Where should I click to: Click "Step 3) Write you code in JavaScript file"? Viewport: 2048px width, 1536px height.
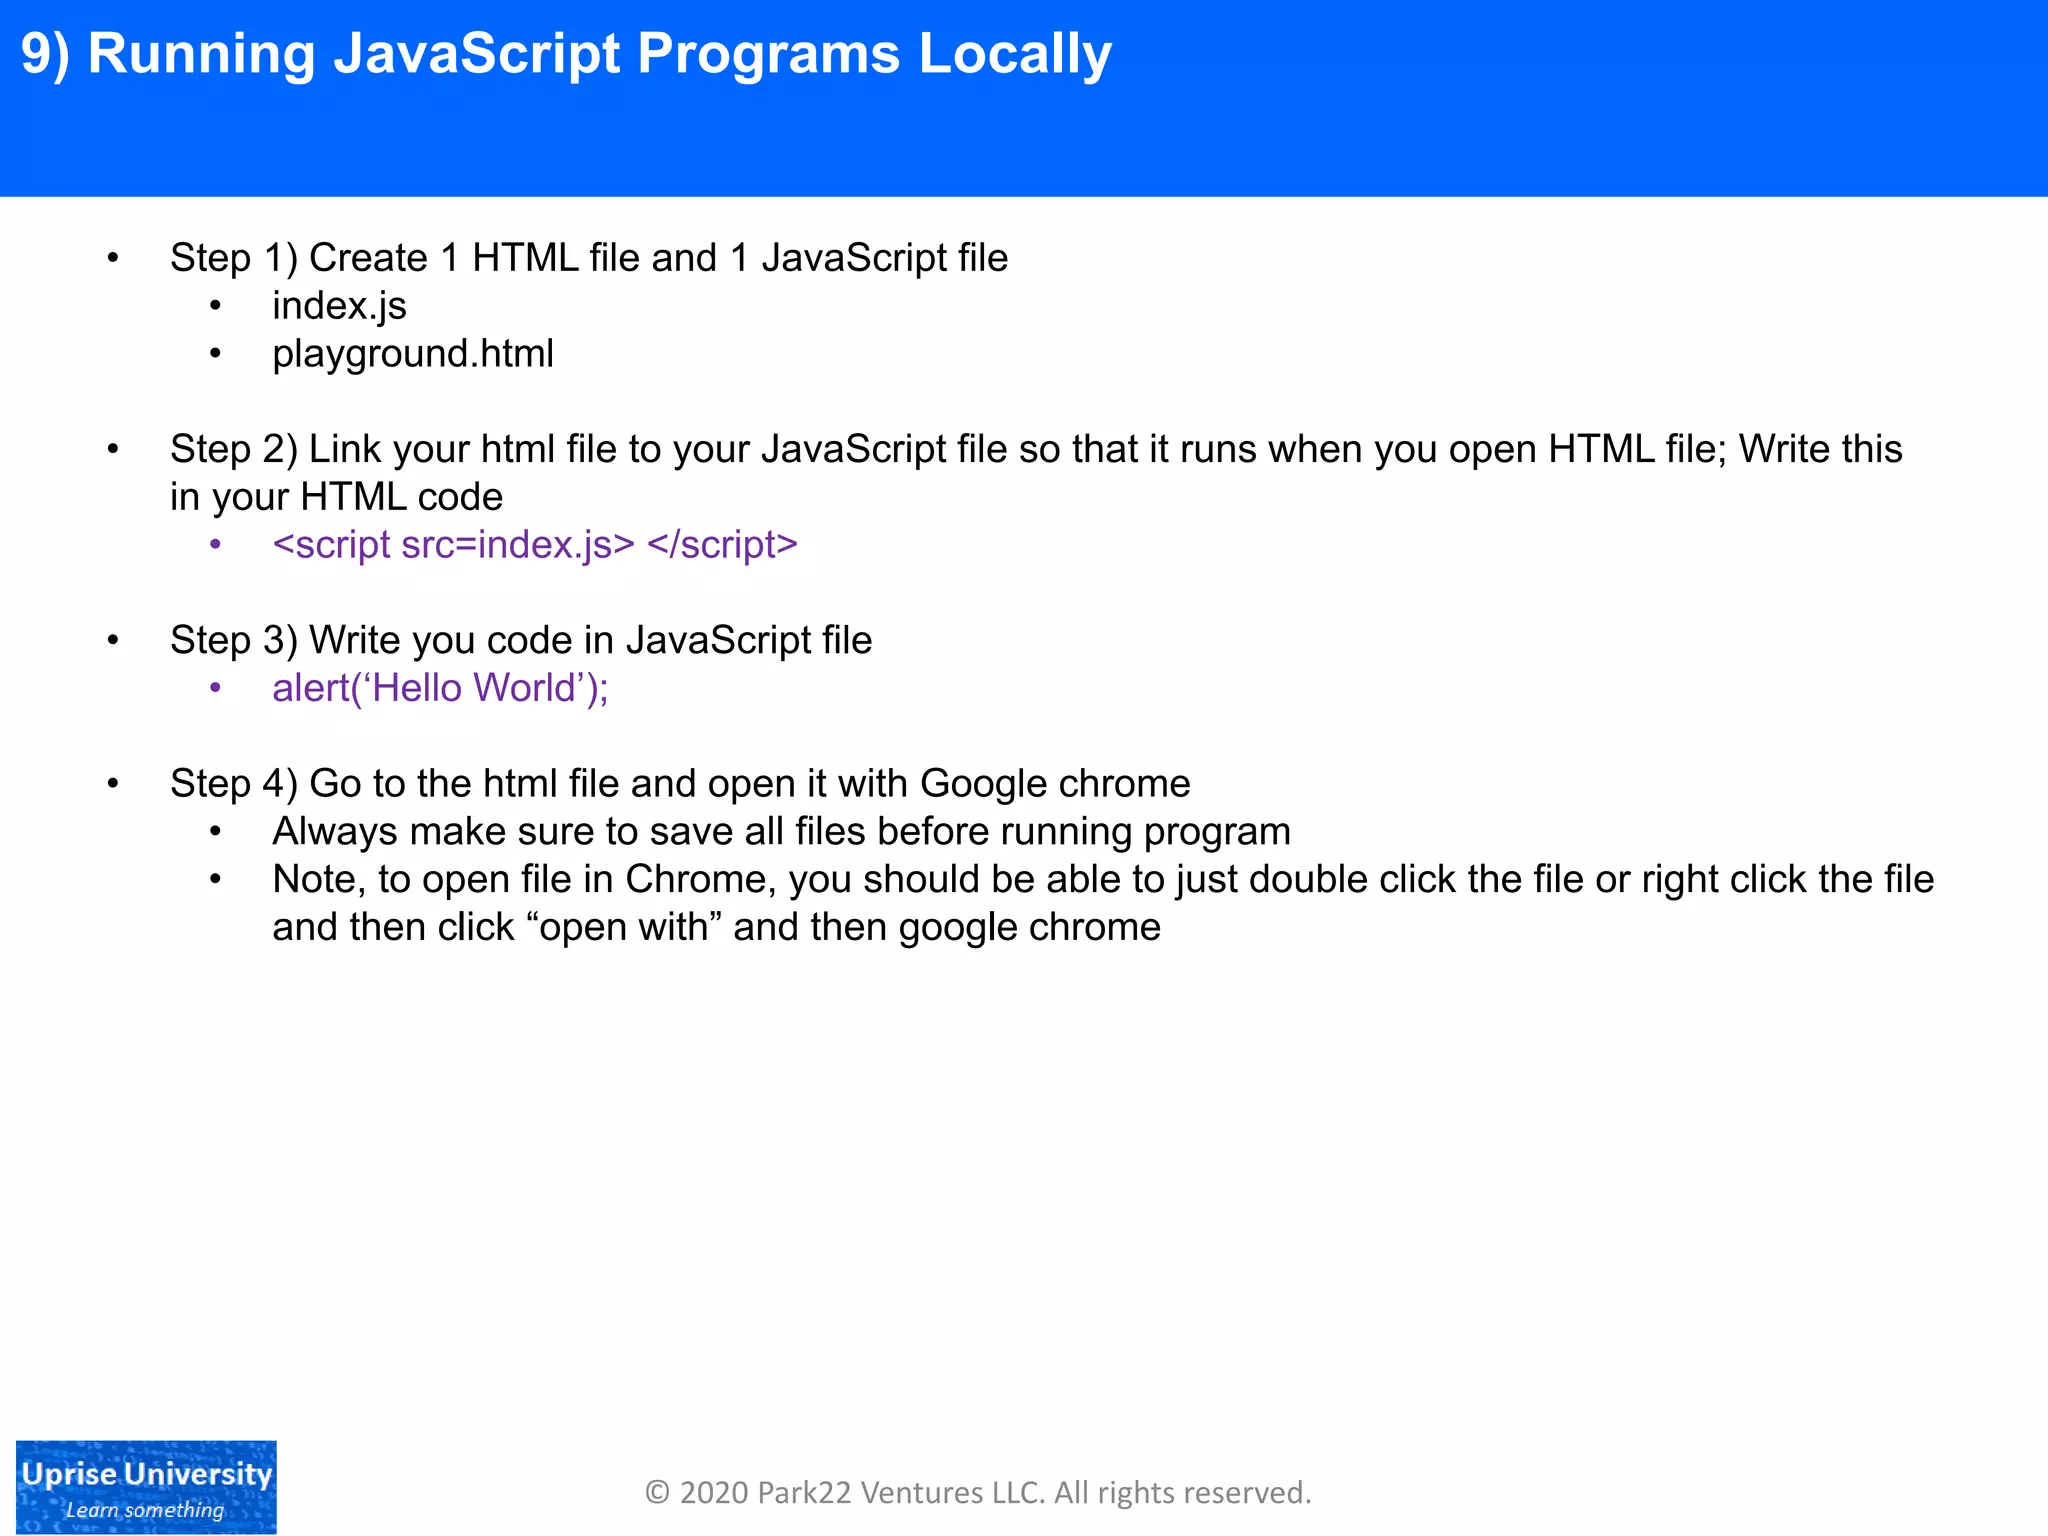click(x=521, y=640)
